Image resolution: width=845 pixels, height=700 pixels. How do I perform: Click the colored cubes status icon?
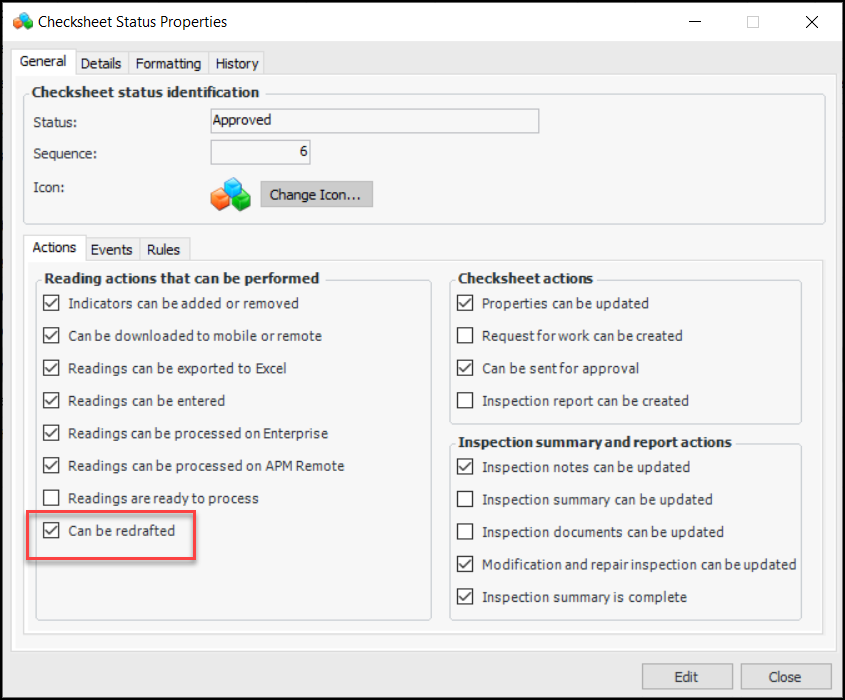click(x=230, y=194)
